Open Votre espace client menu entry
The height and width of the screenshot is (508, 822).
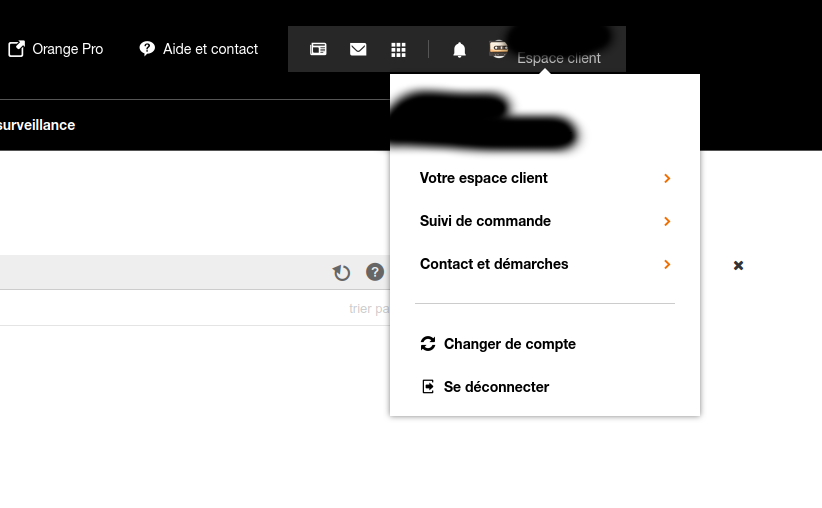click(x=545, y=178)
